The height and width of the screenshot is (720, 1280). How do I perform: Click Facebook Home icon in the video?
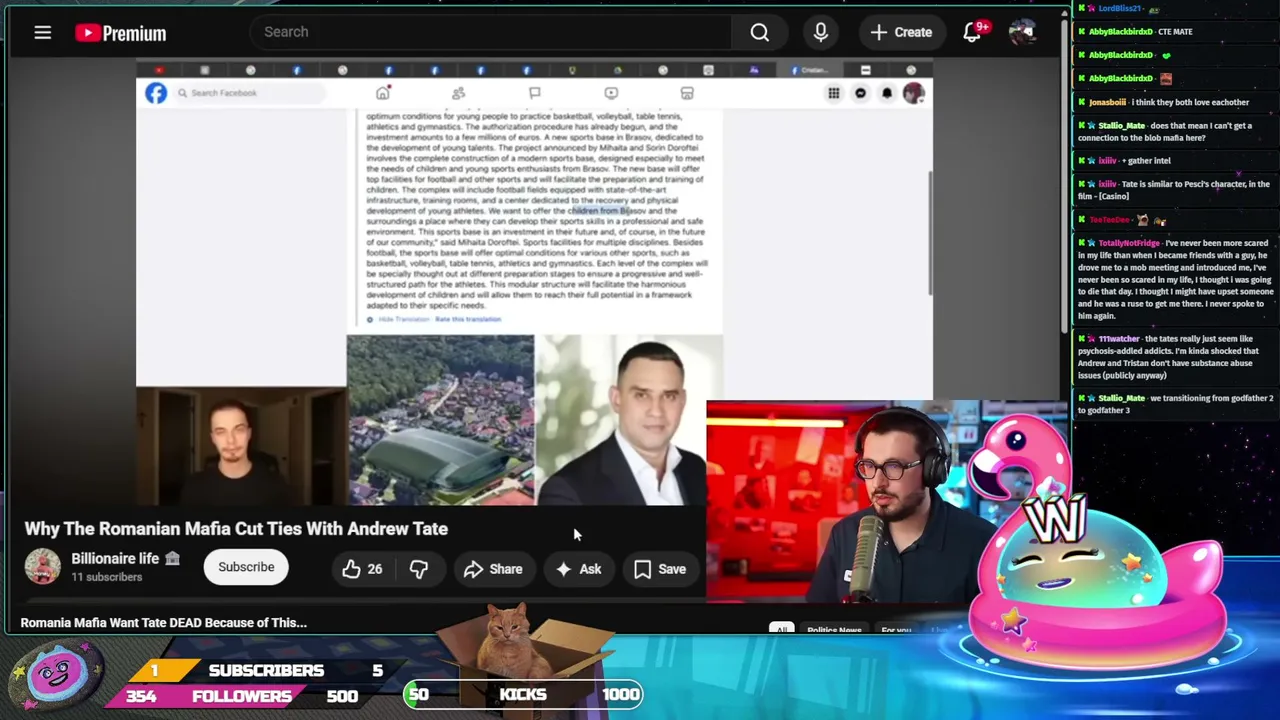pos(383,93)
